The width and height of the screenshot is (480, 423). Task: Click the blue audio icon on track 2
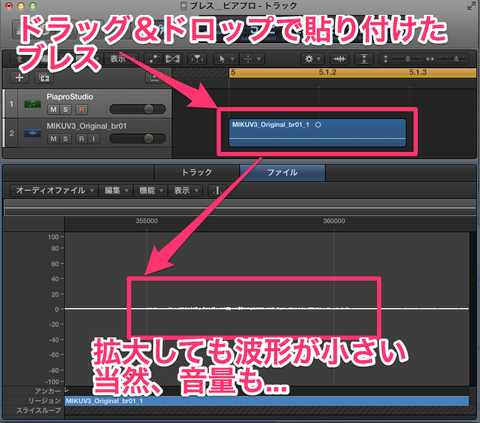coord(32,133)
